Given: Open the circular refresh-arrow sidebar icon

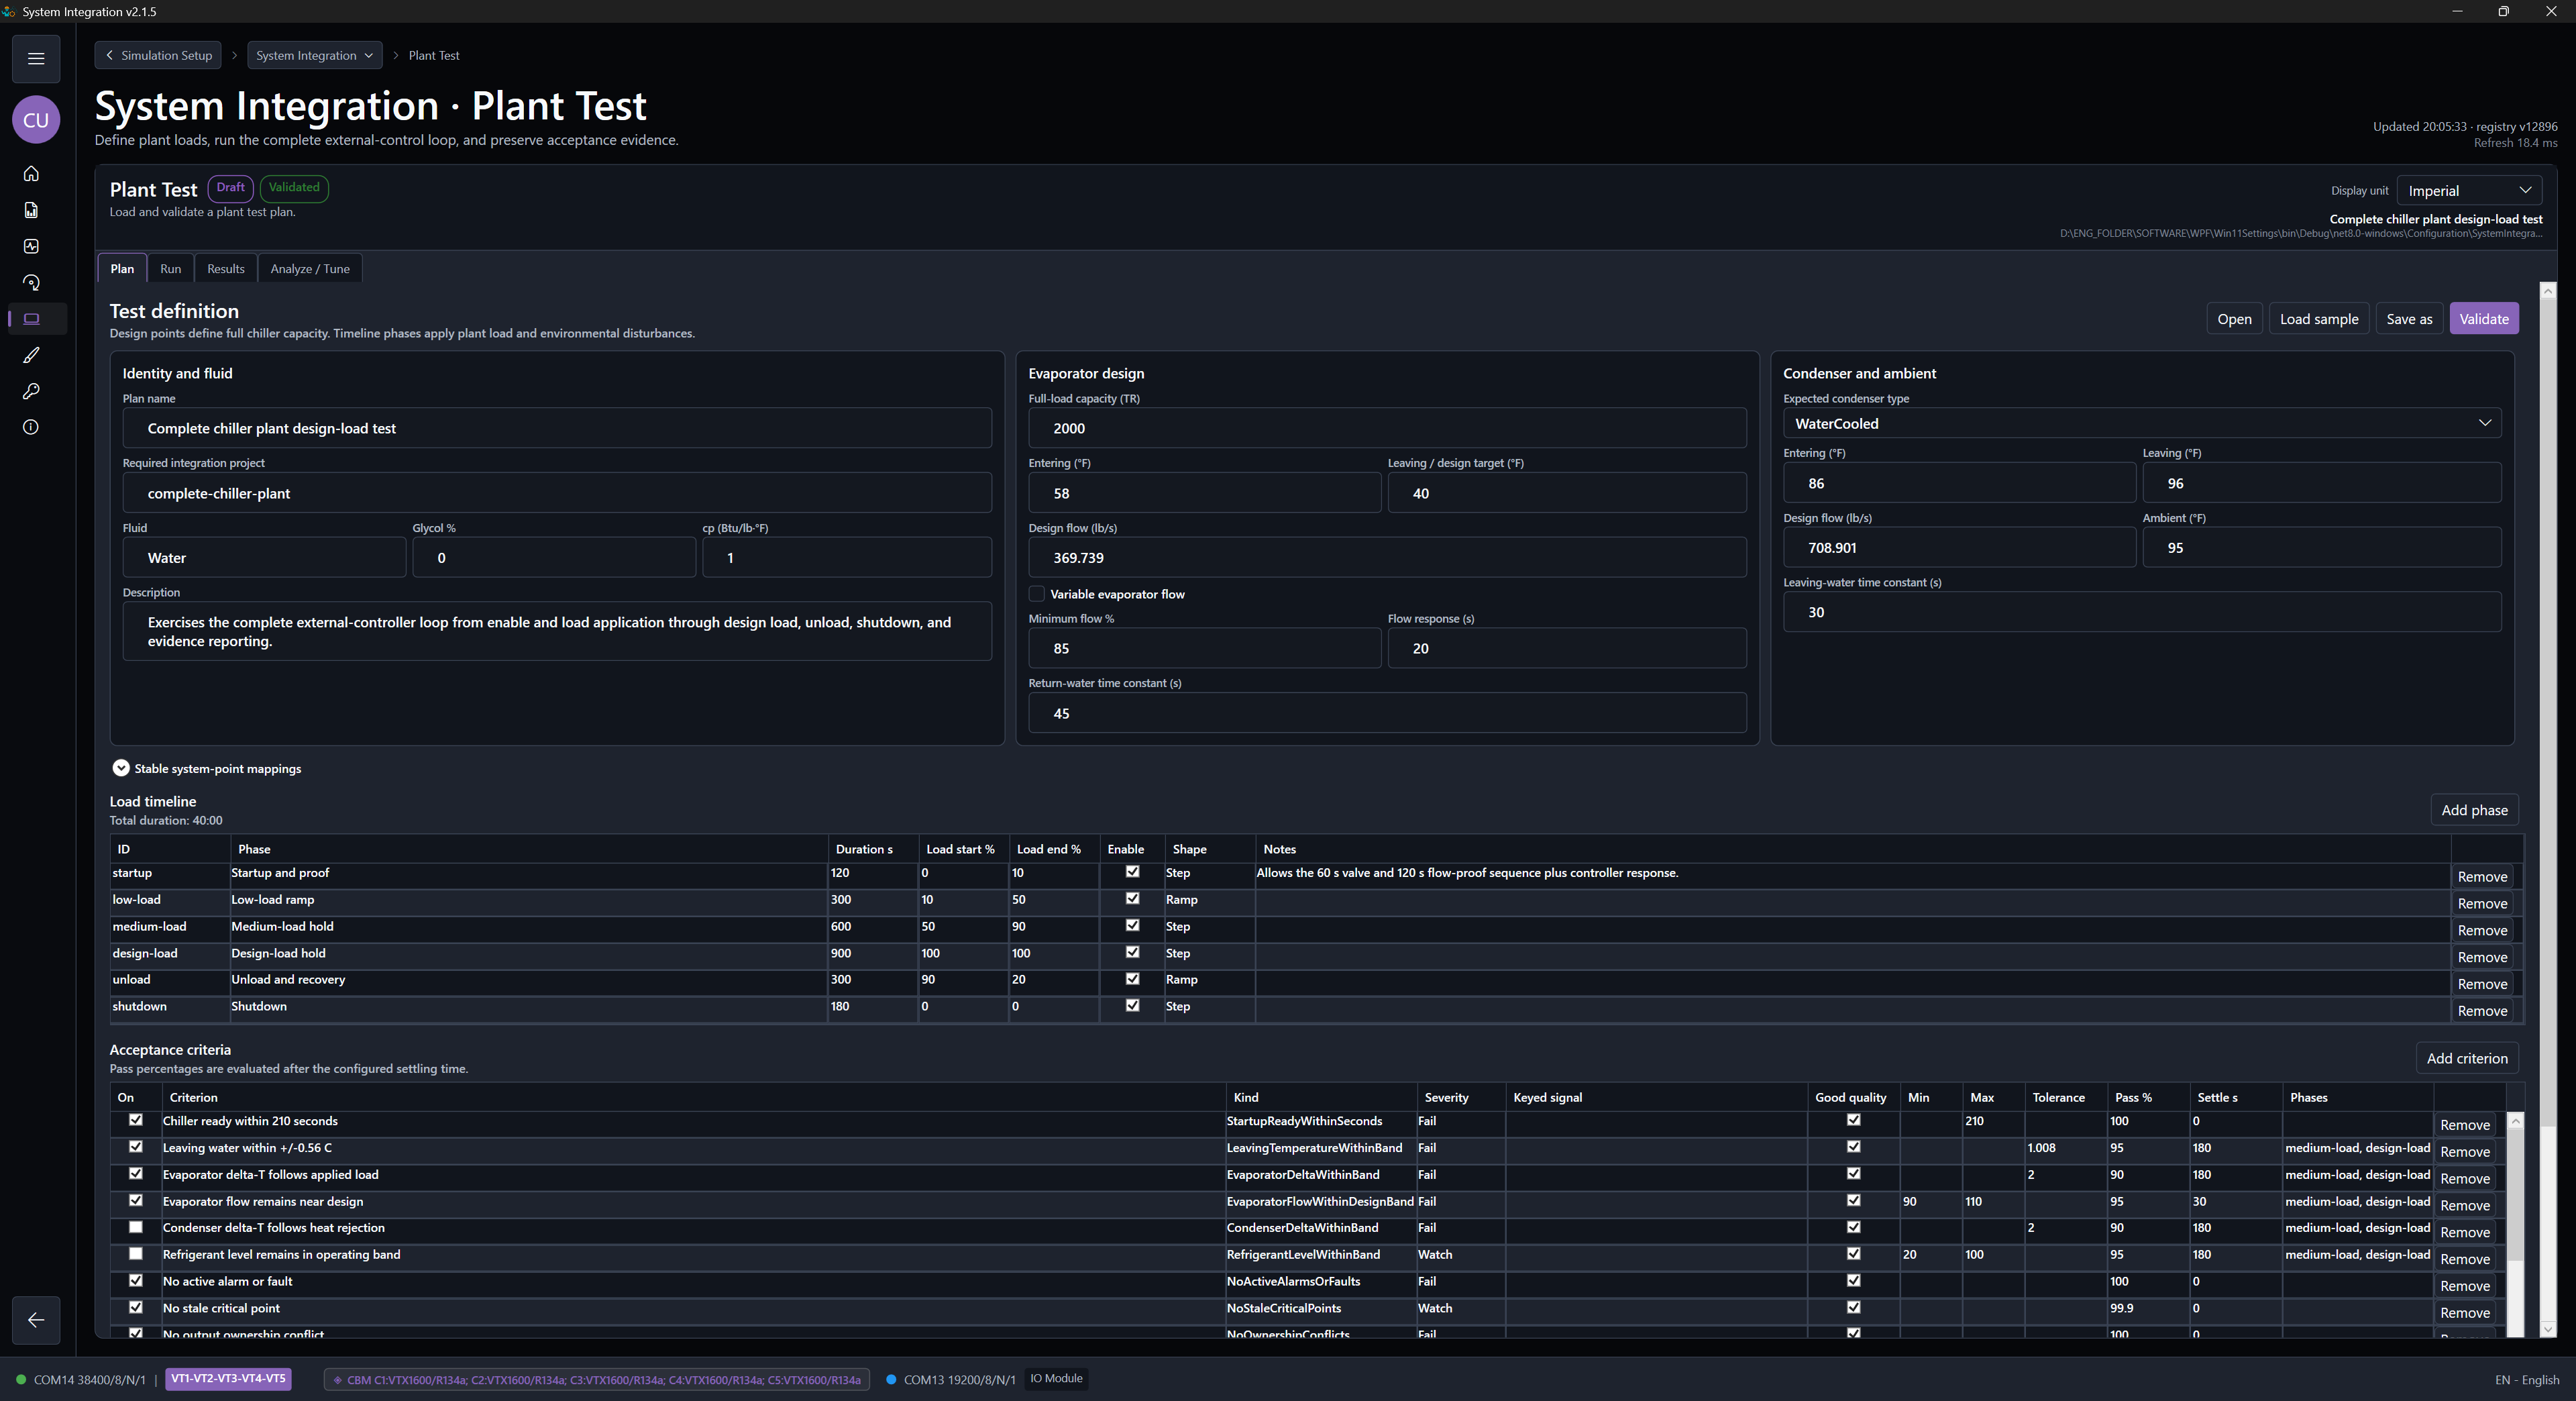Looking at the screenshot, I should (x=31, y=283).
